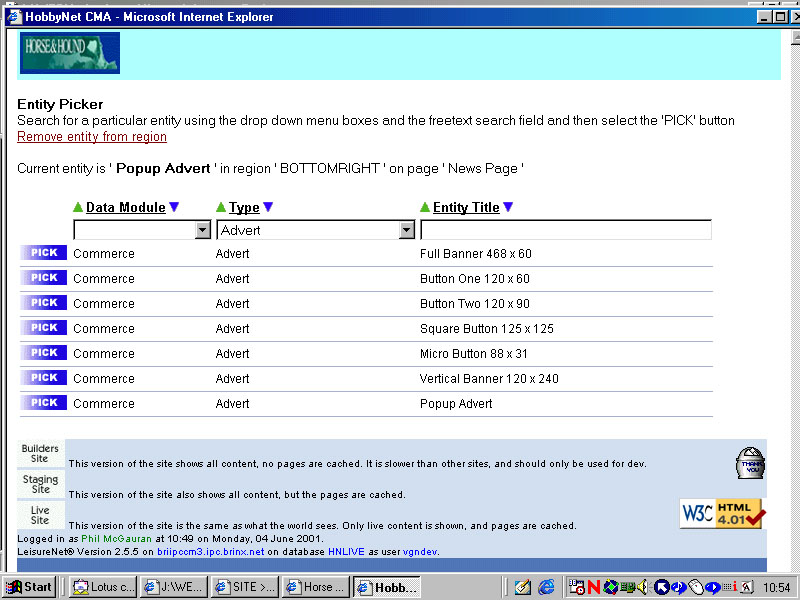800x600 pixels.
Task: Open the Windows Start menu
Action: [x=29, y=587]
